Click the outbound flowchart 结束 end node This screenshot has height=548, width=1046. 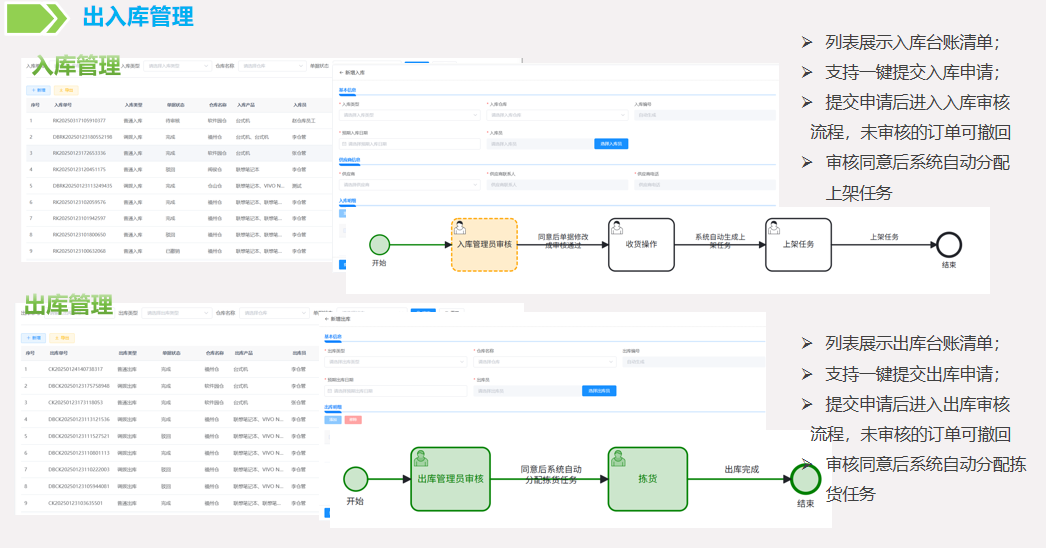[x=805, y=480]
